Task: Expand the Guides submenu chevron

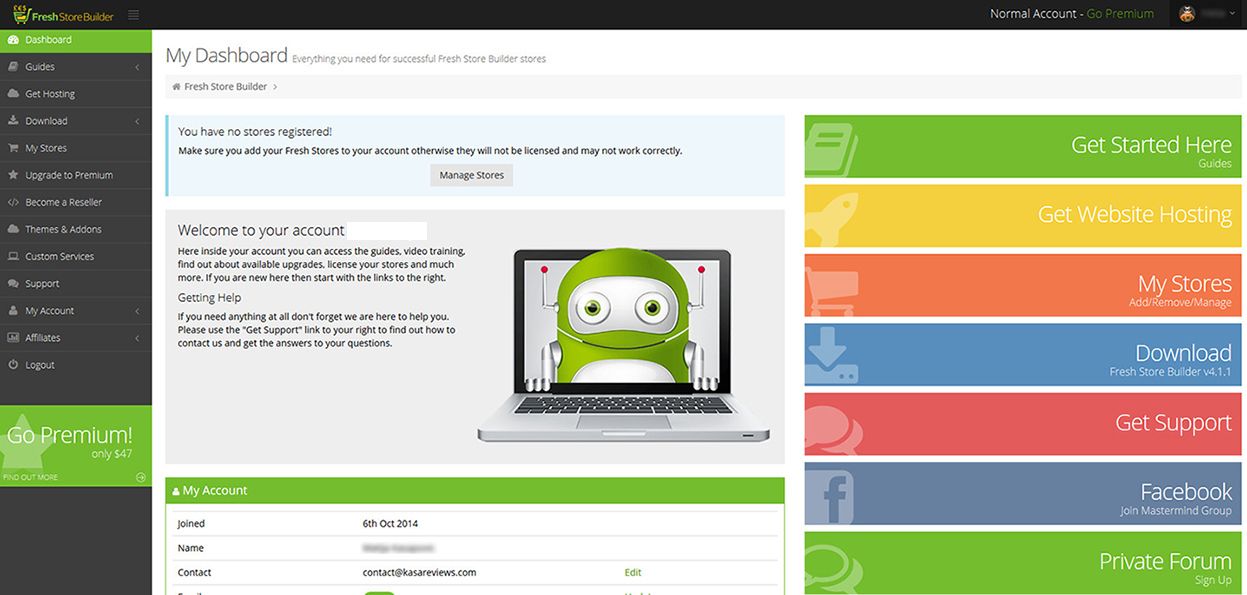Action: [137, 67]
